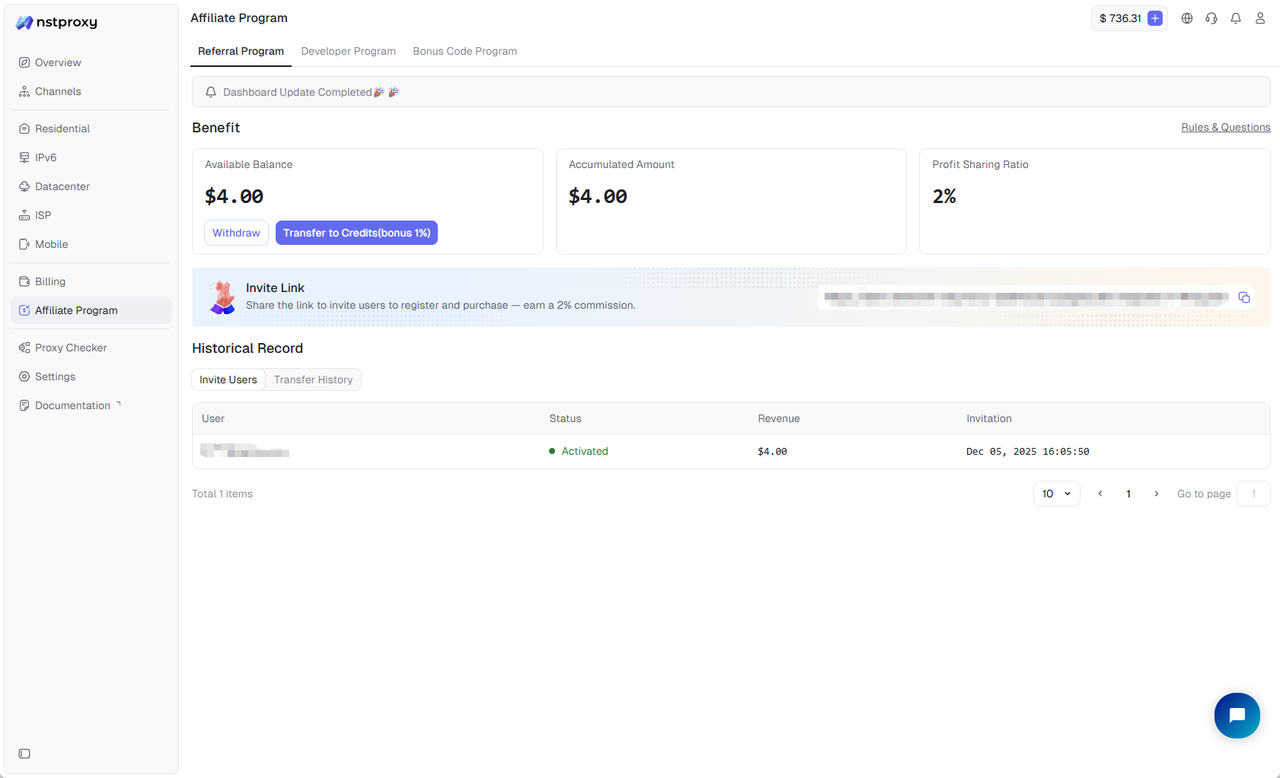Switch to the Transfer History tab
The height and width of the screenshot is (778, 1280).
[x=313, y=379]
